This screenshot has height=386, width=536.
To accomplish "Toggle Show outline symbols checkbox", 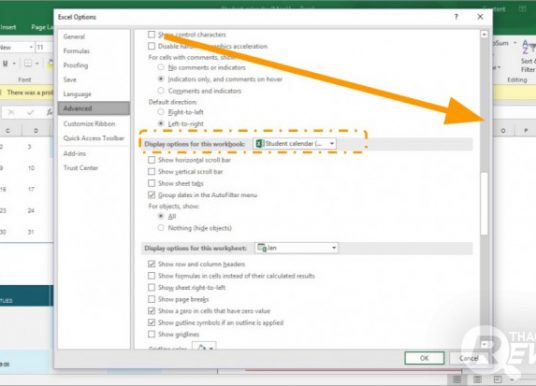I will click(151, 322).
